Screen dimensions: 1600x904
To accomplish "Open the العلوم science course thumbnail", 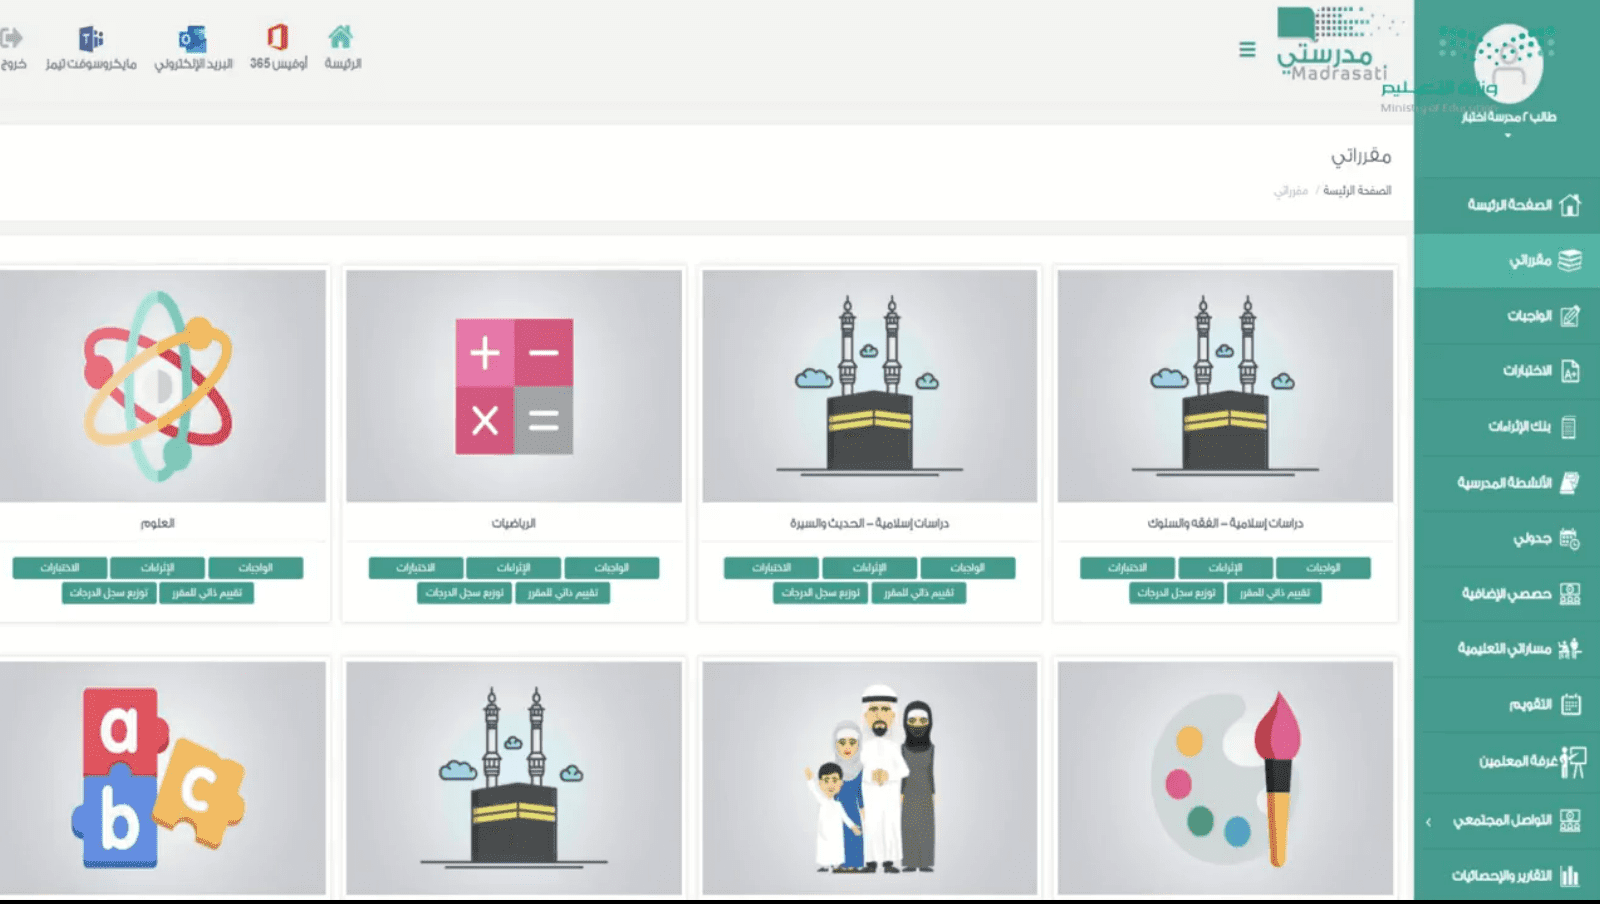I will [x=162, y=386].
